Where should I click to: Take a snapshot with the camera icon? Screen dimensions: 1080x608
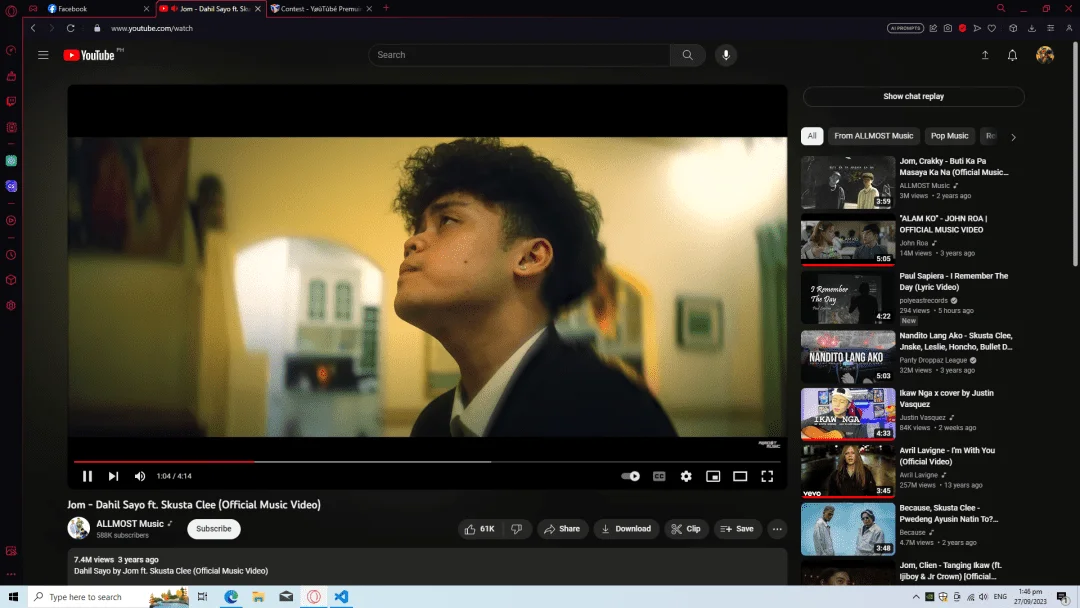coord(948,28)
